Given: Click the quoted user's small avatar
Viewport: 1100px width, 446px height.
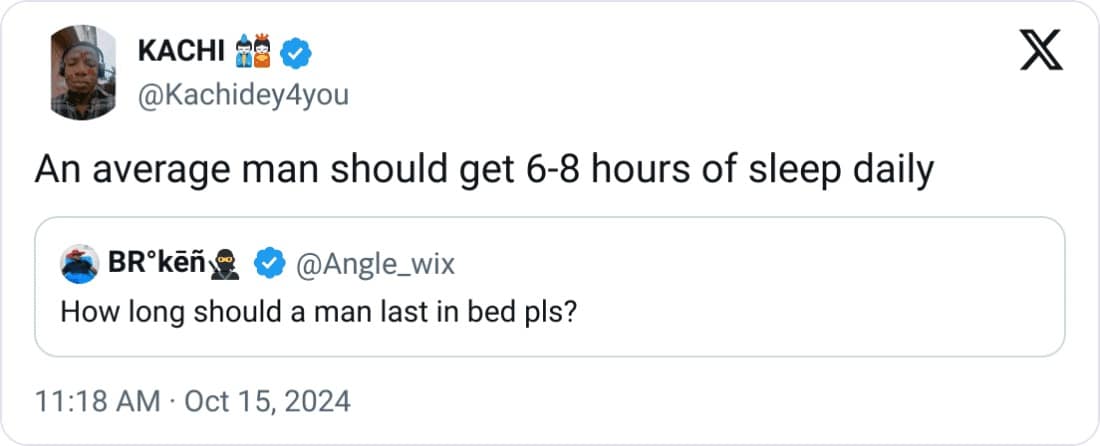Looking at the screenshot, I should [79, 264].
